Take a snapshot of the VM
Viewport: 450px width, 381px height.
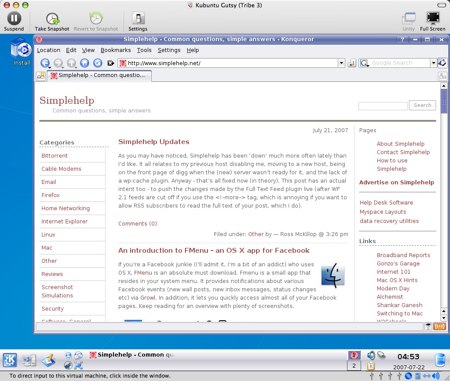(52, 22)
